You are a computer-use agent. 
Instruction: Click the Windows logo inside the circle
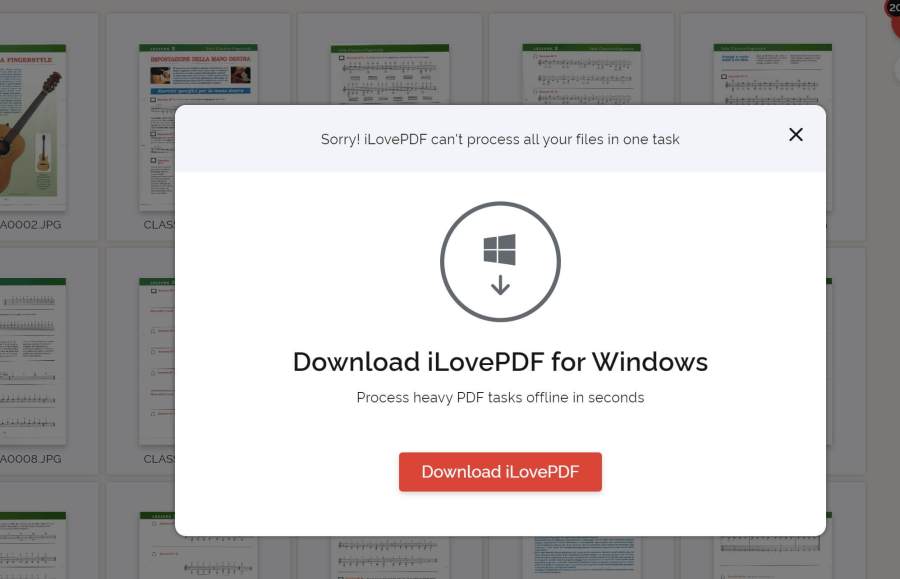pos(500,250)
